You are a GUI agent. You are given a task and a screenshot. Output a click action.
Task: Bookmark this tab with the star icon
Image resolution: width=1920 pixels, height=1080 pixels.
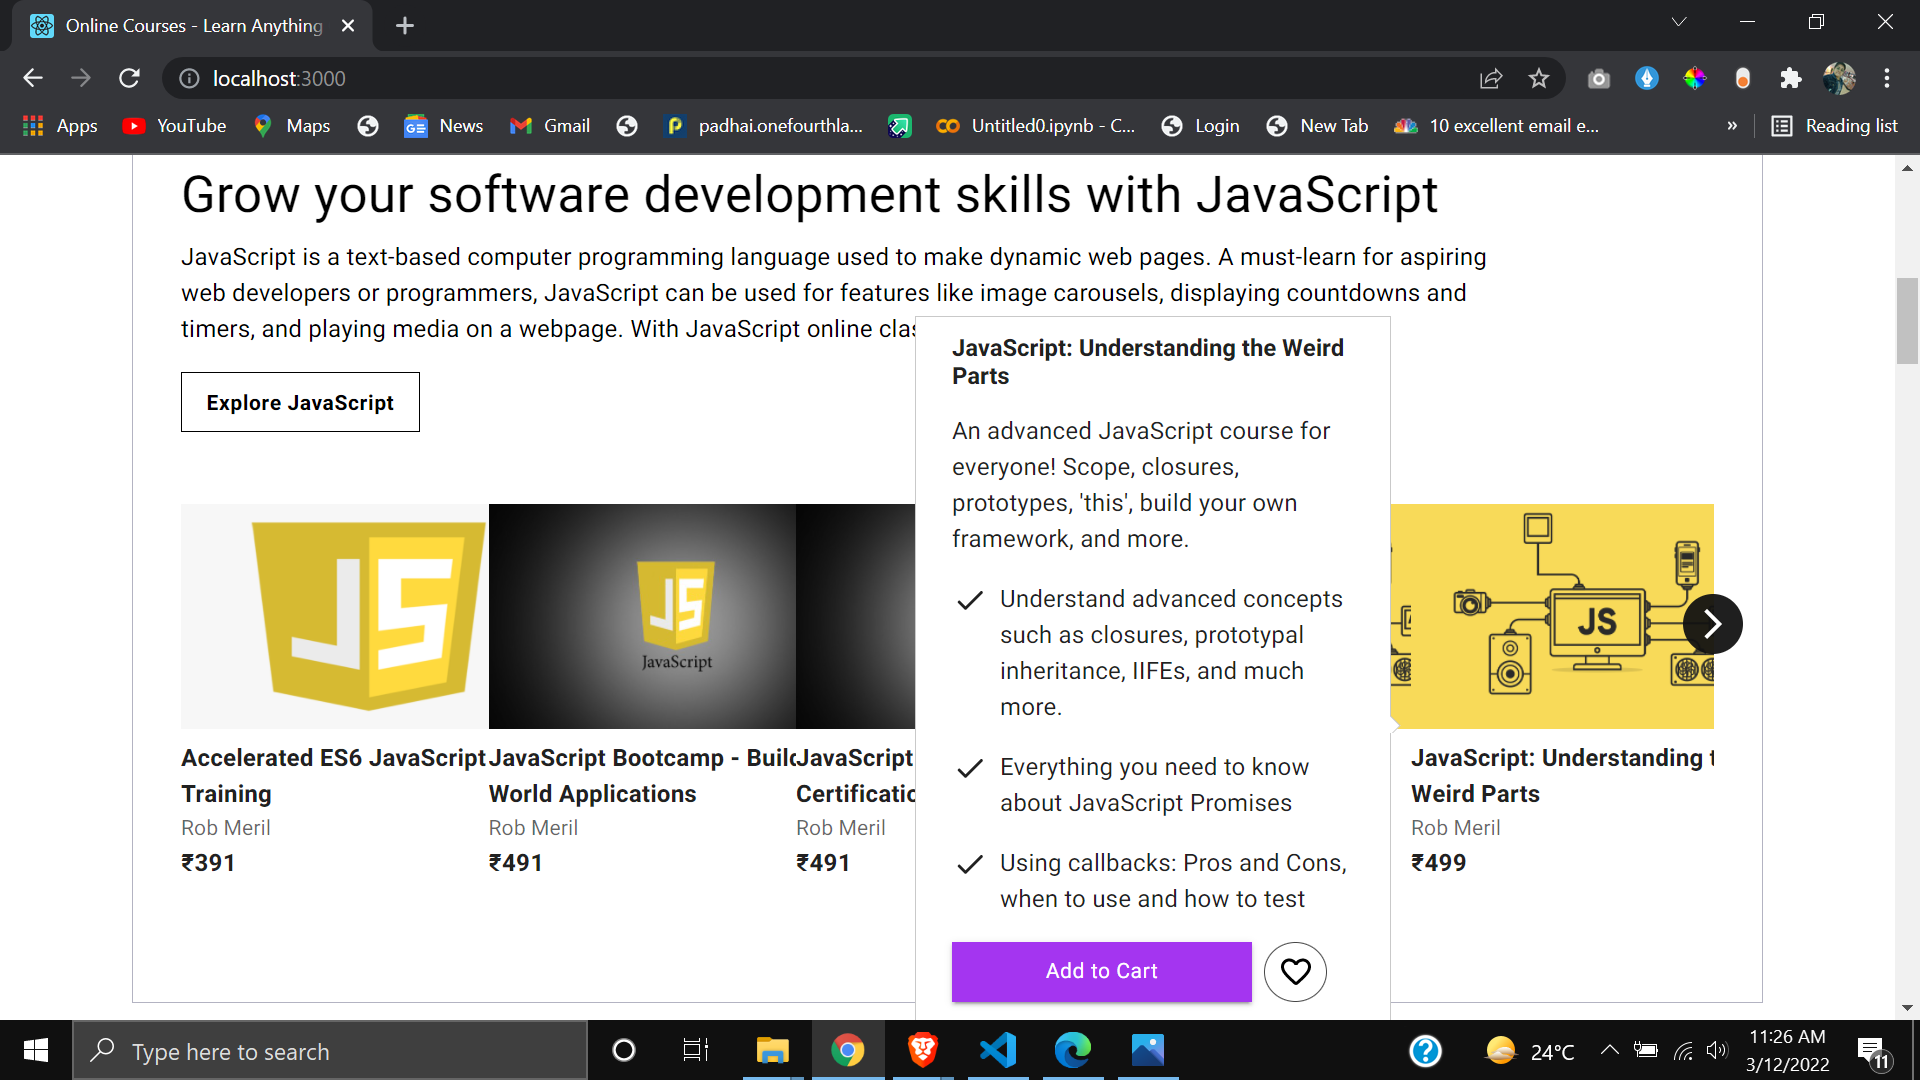coord(1539,78)
